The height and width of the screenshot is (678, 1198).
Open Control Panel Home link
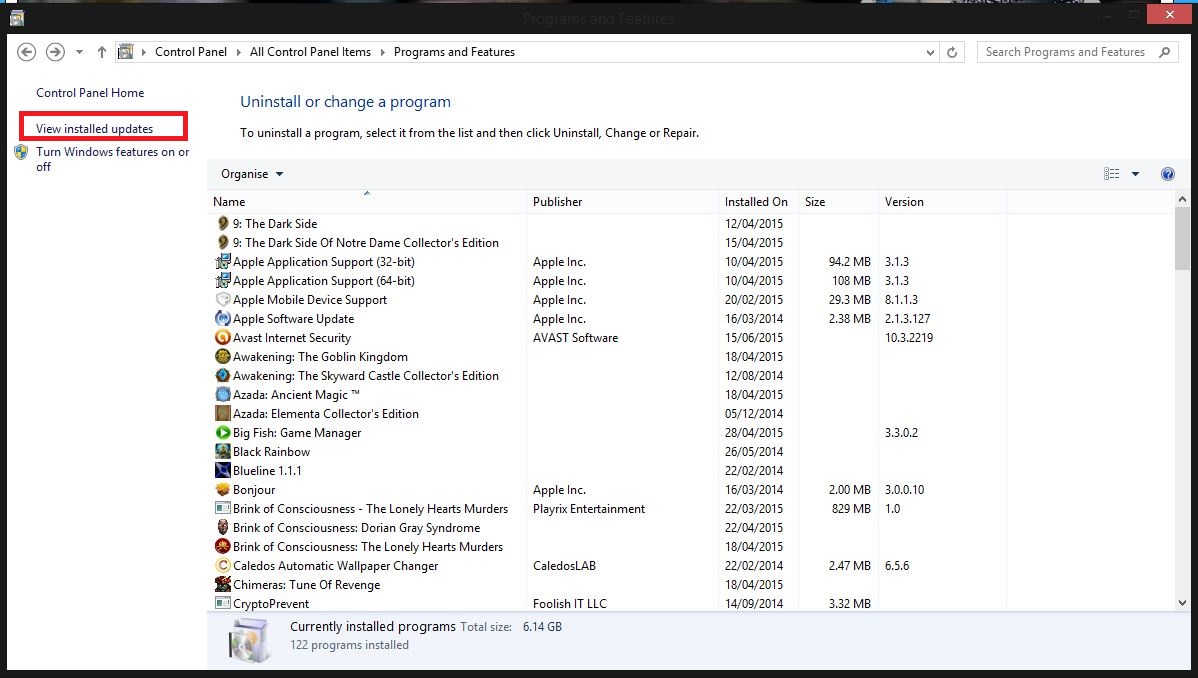coord(90,92)
